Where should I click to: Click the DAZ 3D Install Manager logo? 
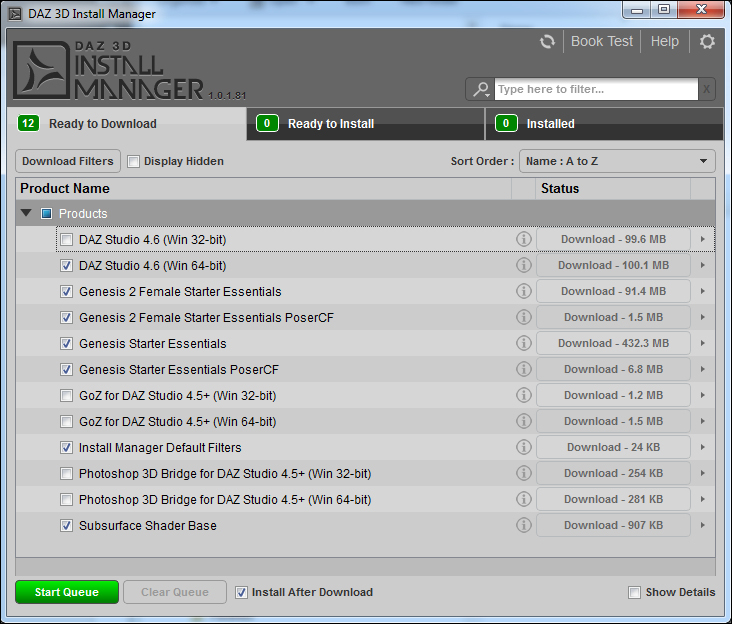[108, 71]
